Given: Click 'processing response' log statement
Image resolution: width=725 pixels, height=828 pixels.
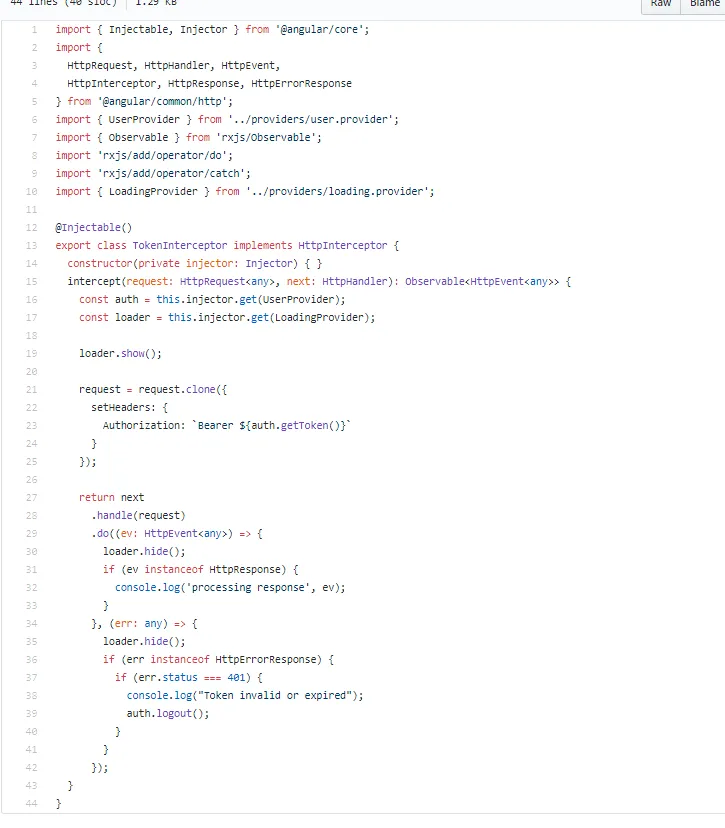Looking at the screenshot, I should click(230, 587).
